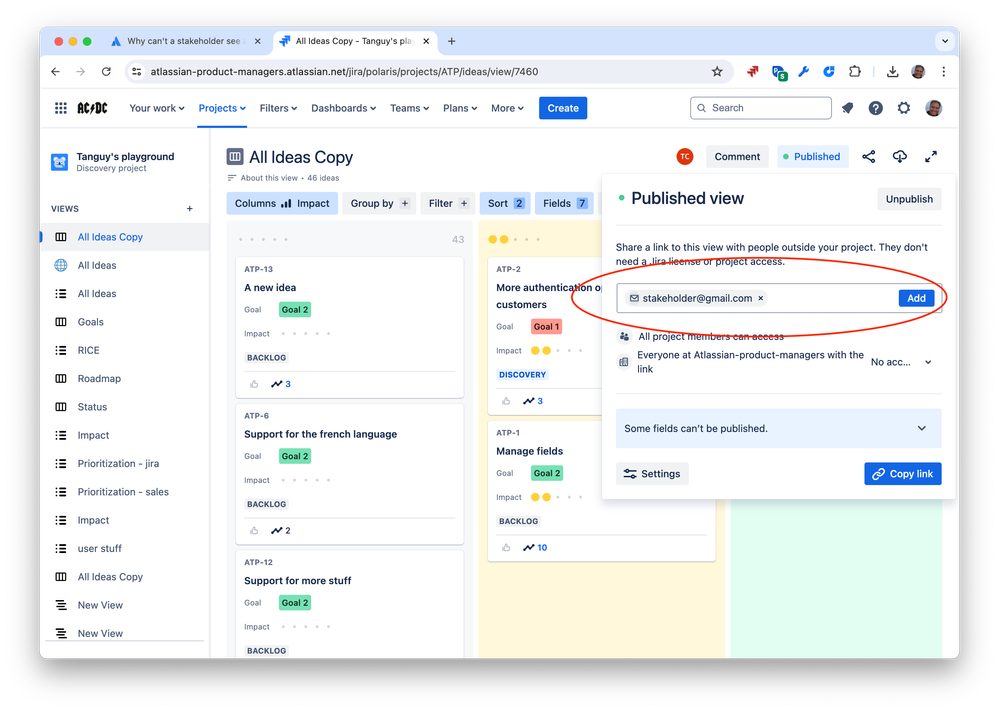Image resolution: width=999 pixels, height=711 pixels.
Task: Remove stakeholder@gmail.com email chip
Action: pos(761,298)
